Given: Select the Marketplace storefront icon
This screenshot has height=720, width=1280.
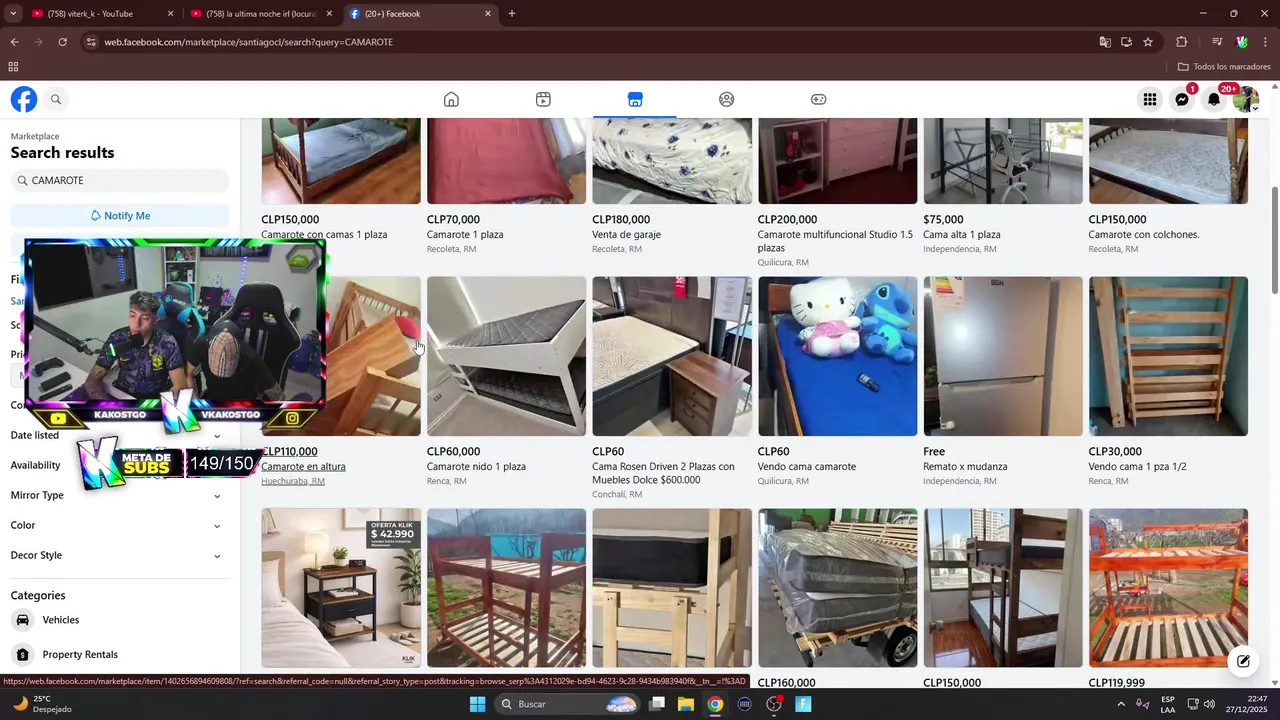Looking at the screenshot, I should pos(635,99).
